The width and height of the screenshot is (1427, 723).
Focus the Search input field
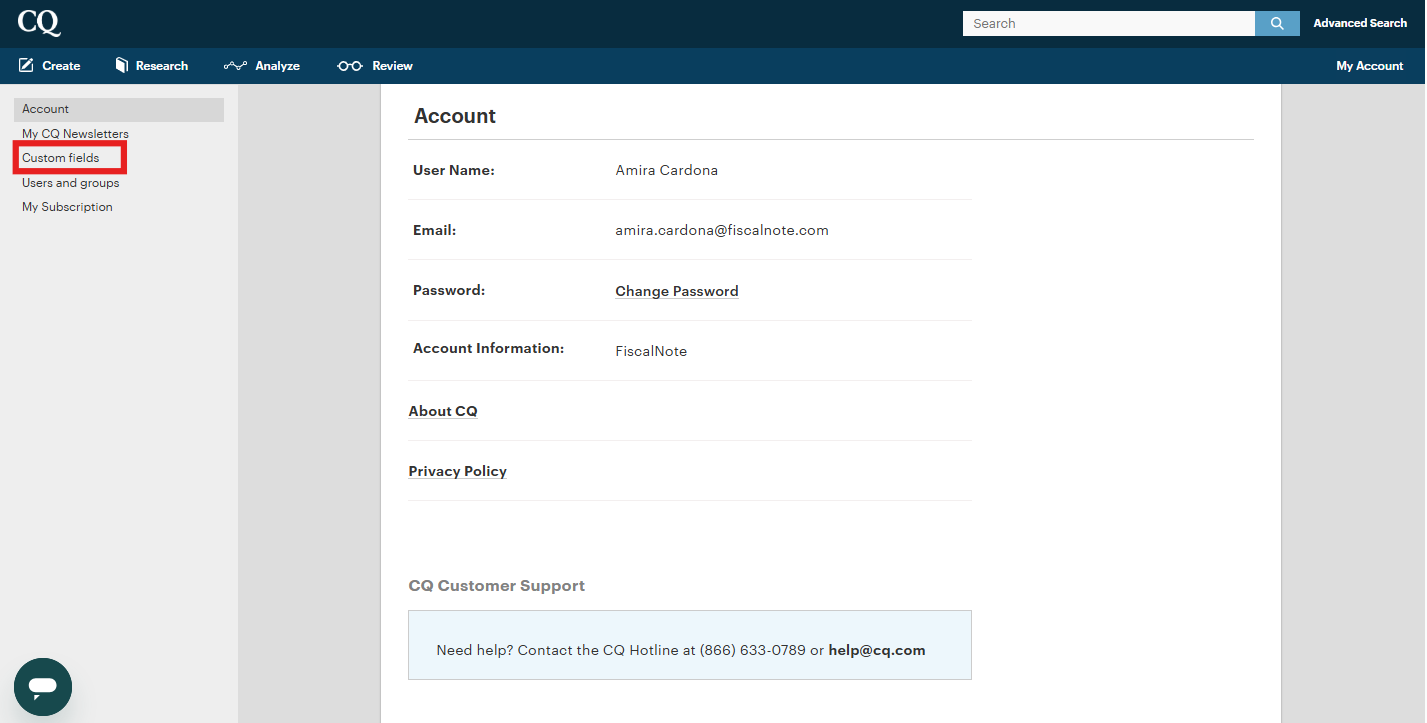(1108, 23)
